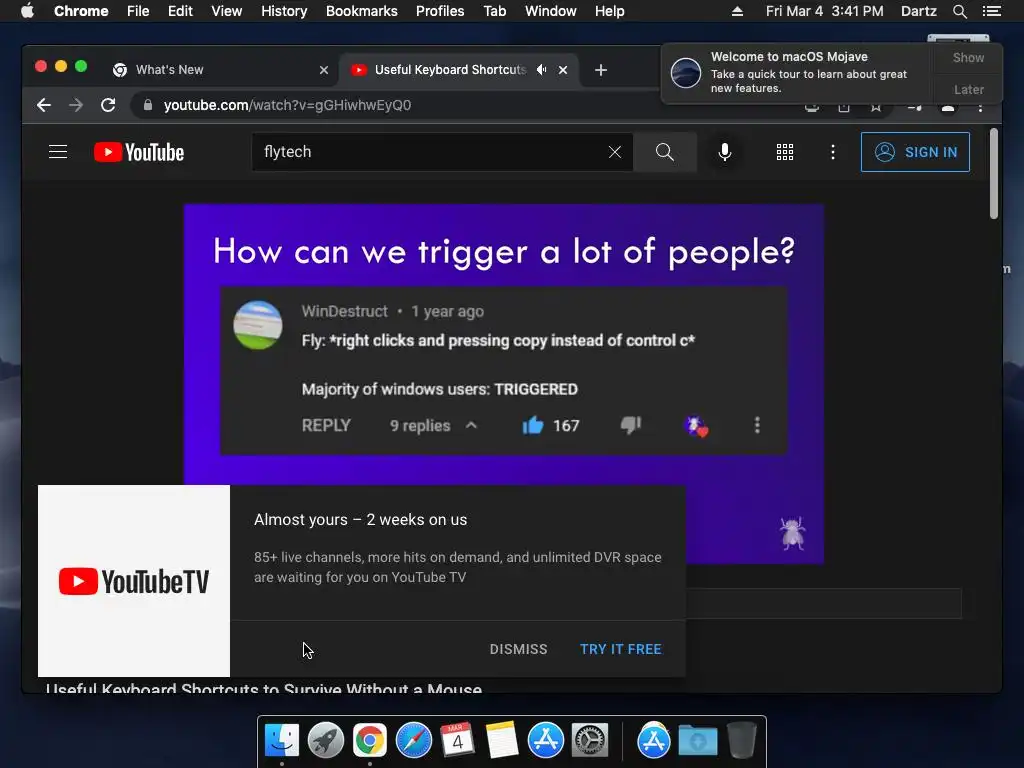Image resolution: width=1024 pixels, height=768 pixels.
Task: Open the Downloads folder in Dock
Action: (697, 741)
